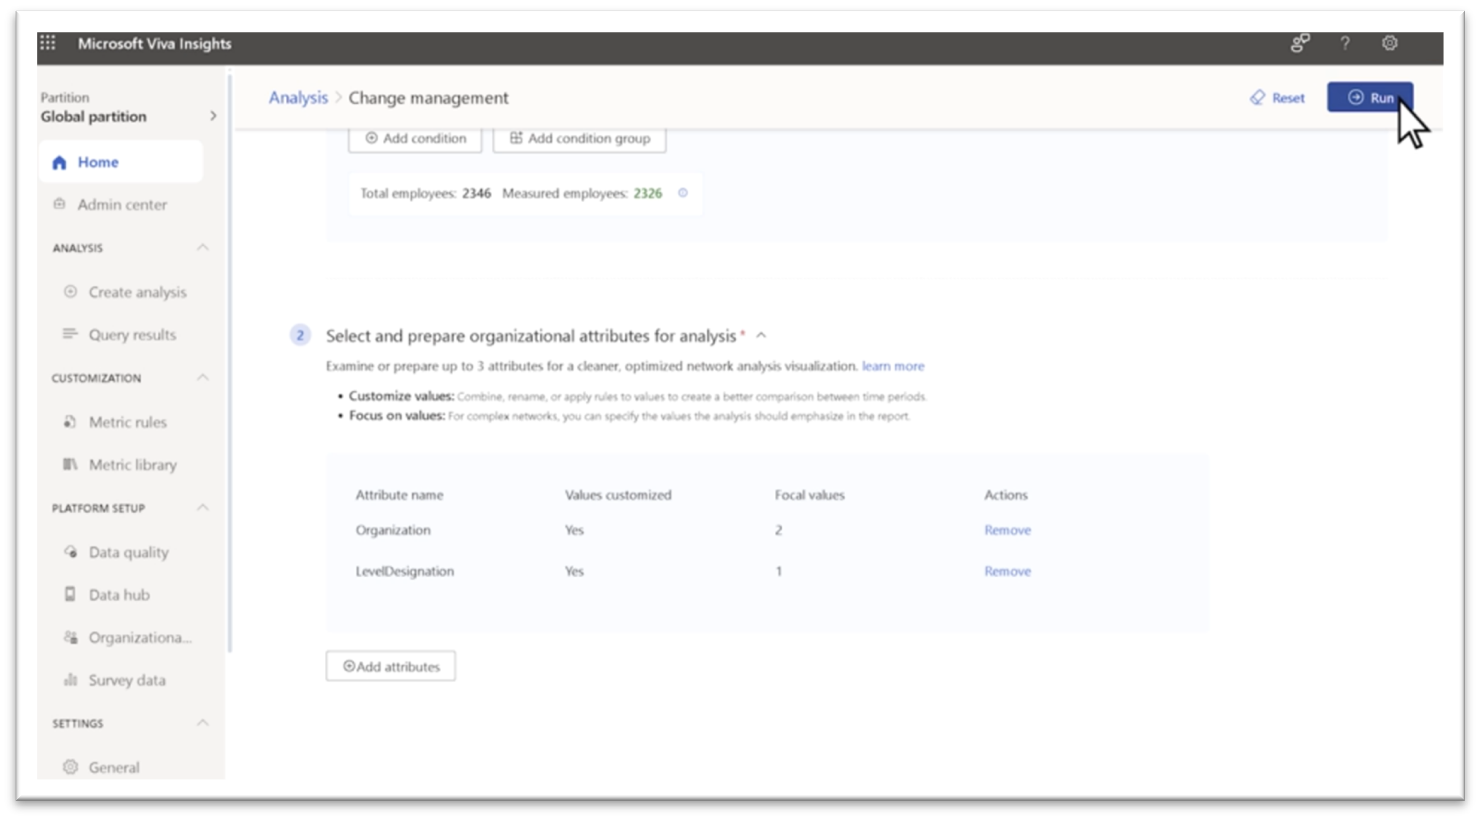Image resolution: width=1480 pixels, height=820 pixels.
Task: Collapse the CUSTOMIZATION section
Action: coord(203,378)
